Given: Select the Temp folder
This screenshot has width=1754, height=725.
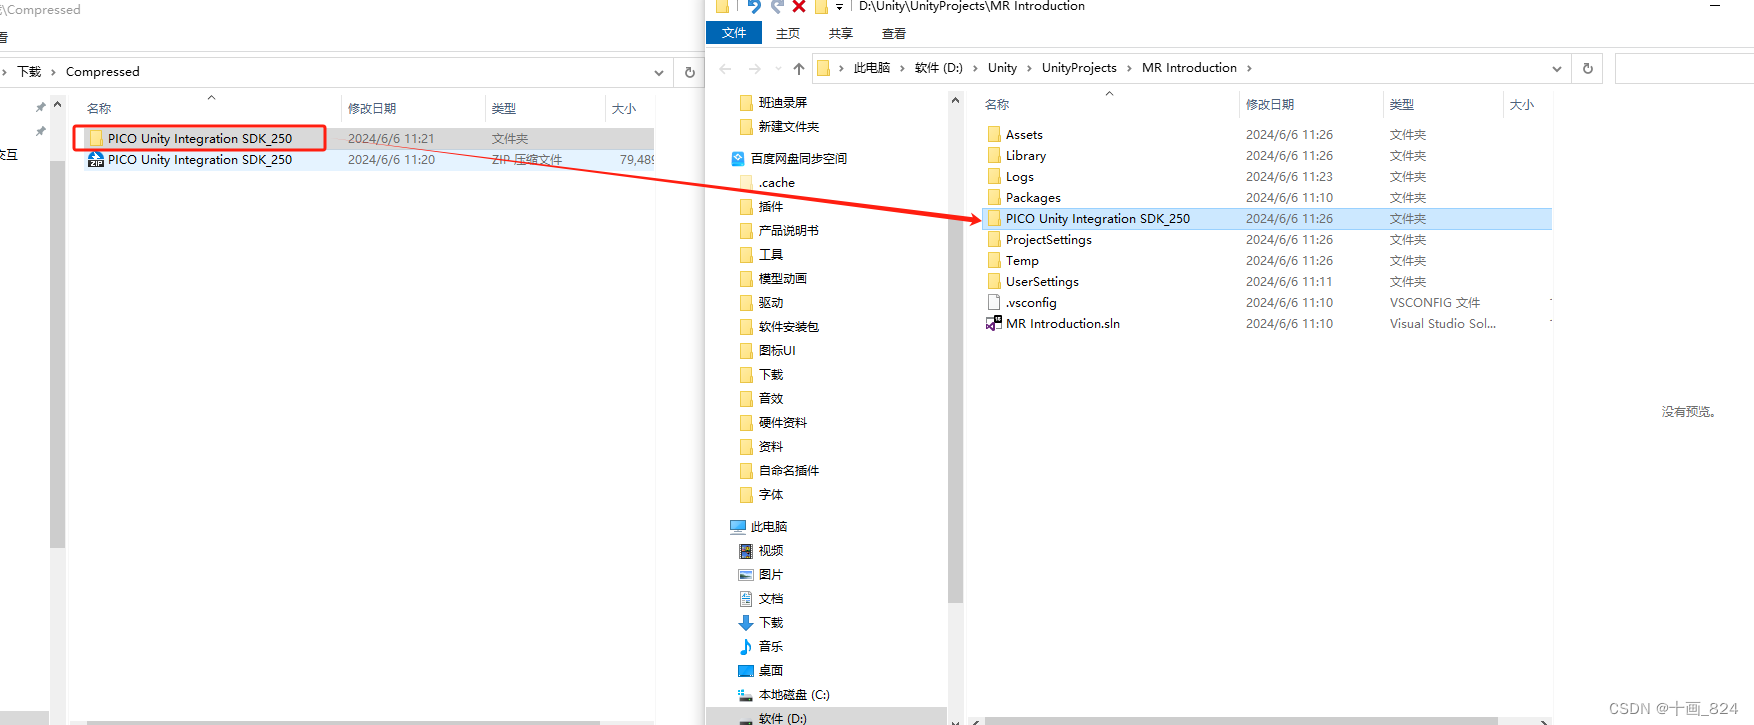Looking at the screenshot, I should pyautogui.click(x=1022, y=260).
